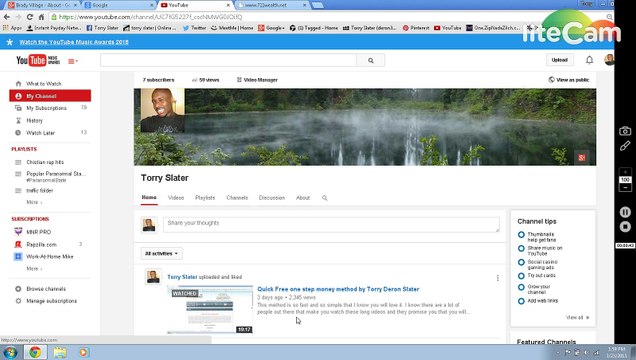Click the Twitter bookmark
The height and width of the screenshot is (360, 636).
click(x=194, y=28)
